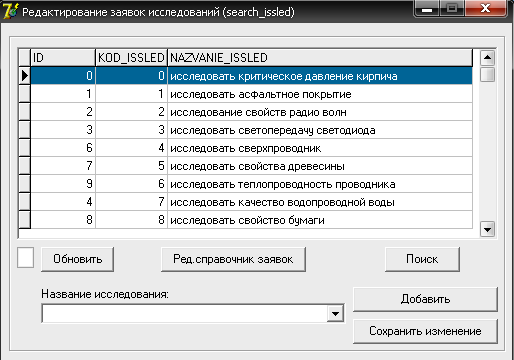Click the application icon in title bar

point(10,11)
